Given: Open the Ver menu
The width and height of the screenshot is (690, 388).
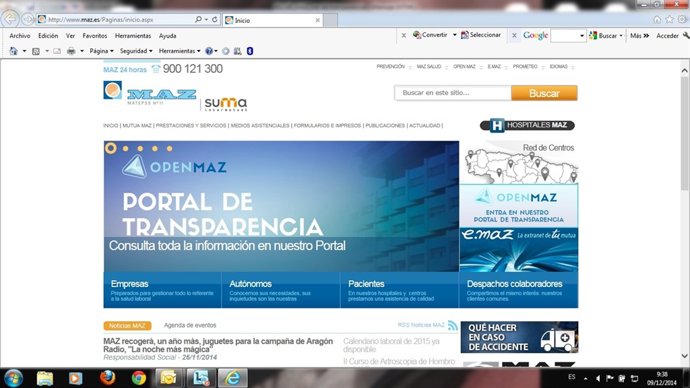Looking at the screenshot, I should click(70, 36).
